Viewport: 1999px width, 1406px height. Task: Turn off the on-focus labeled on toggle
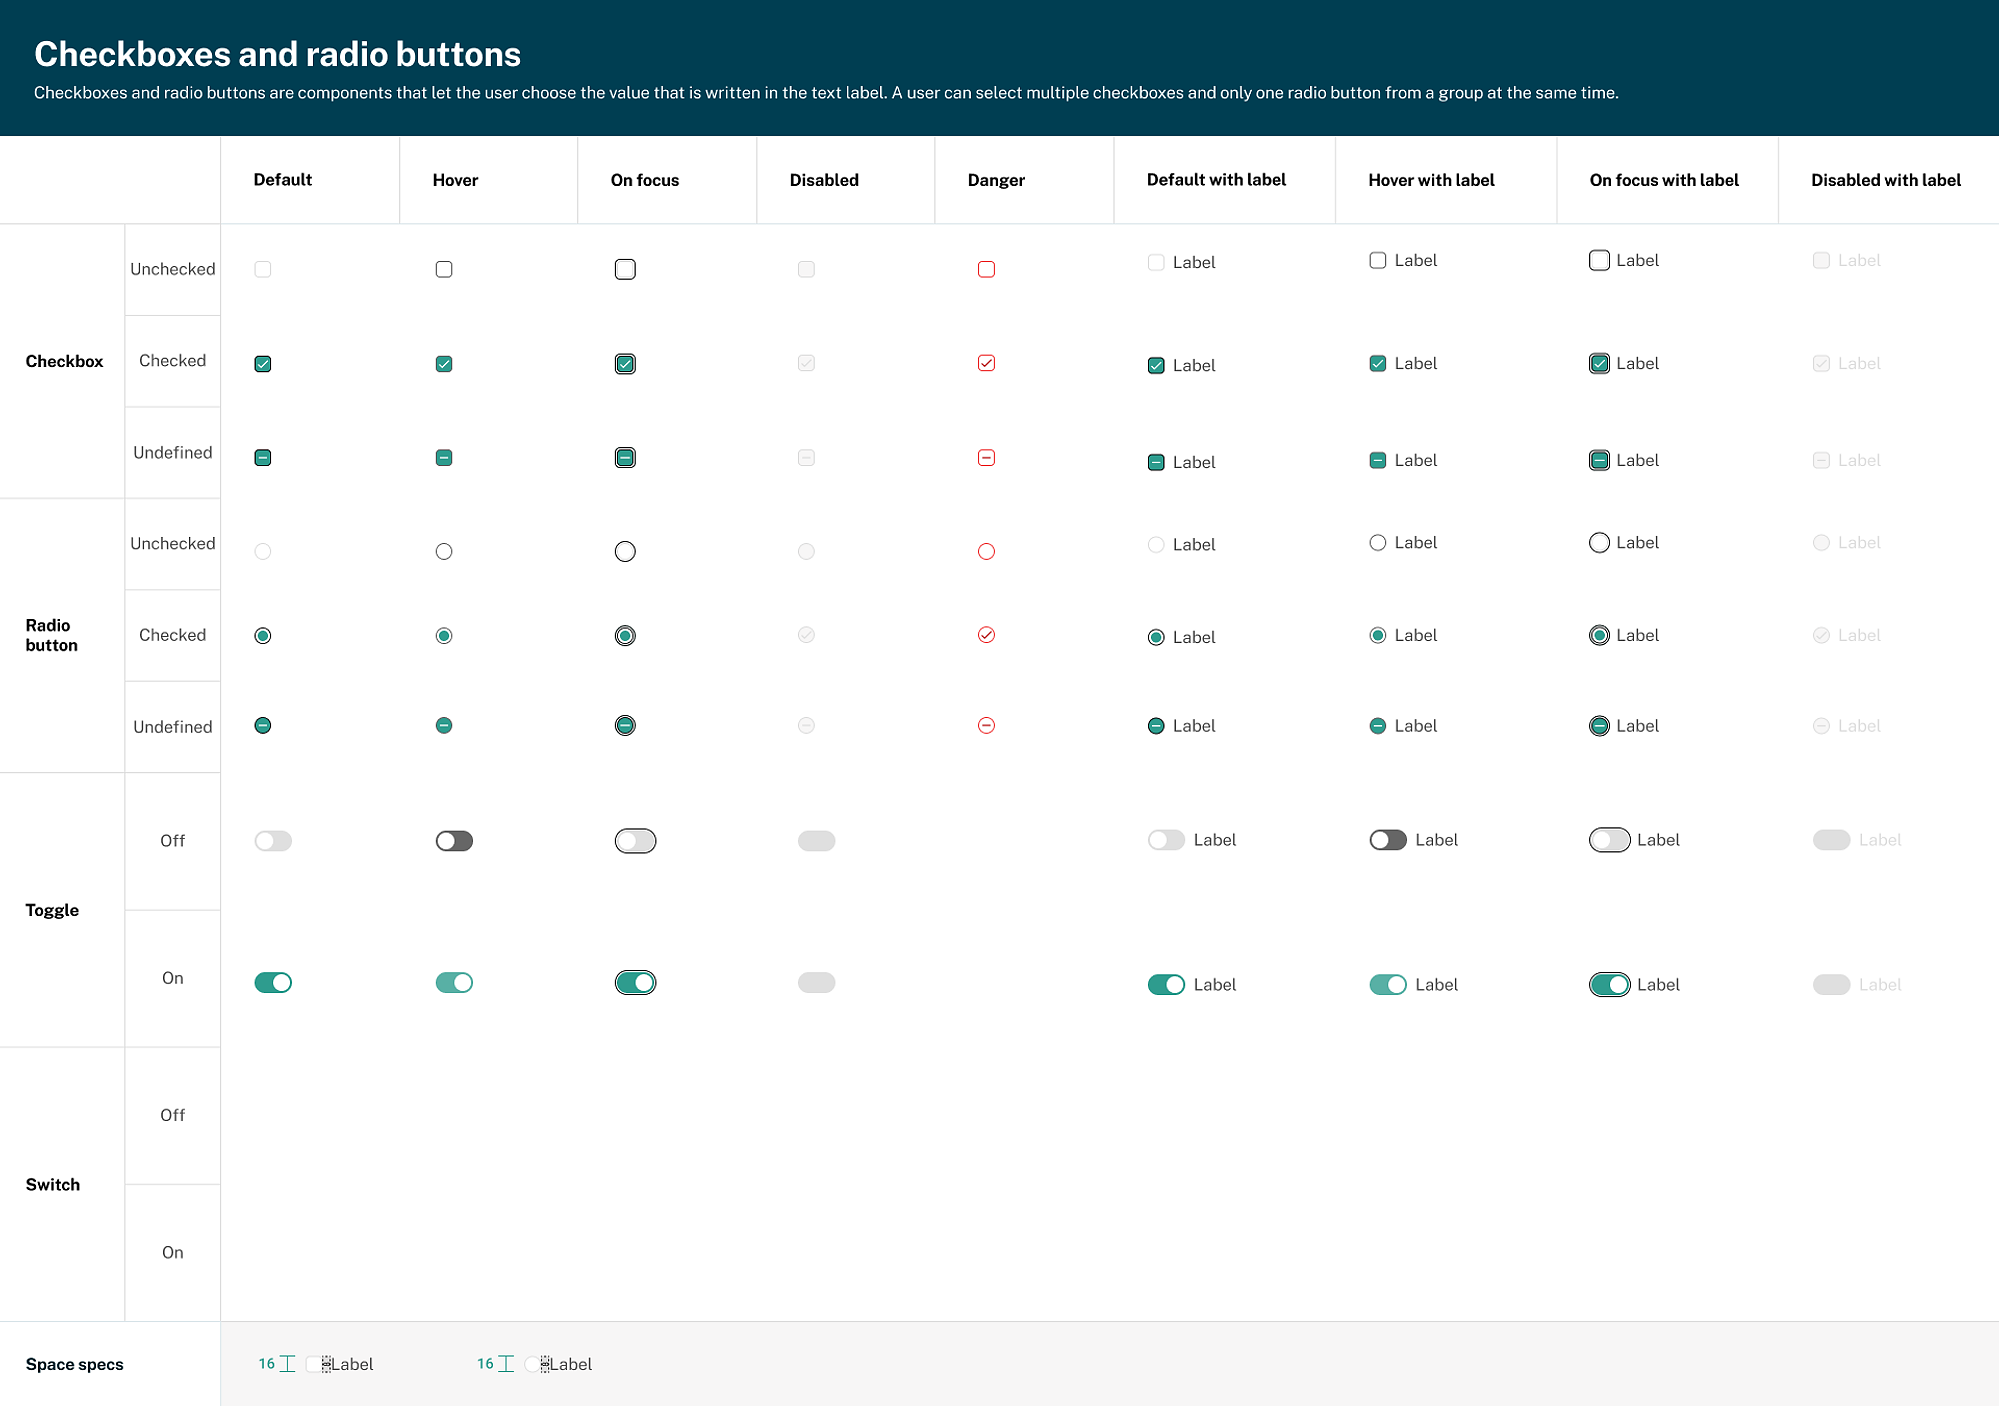point(1609,985)
